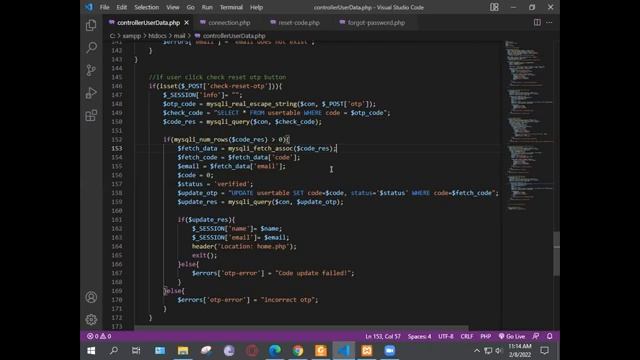The image size is (640, 360).
Task: Open the XAMPP icon on the taskbar
Action: click(367, 350)
